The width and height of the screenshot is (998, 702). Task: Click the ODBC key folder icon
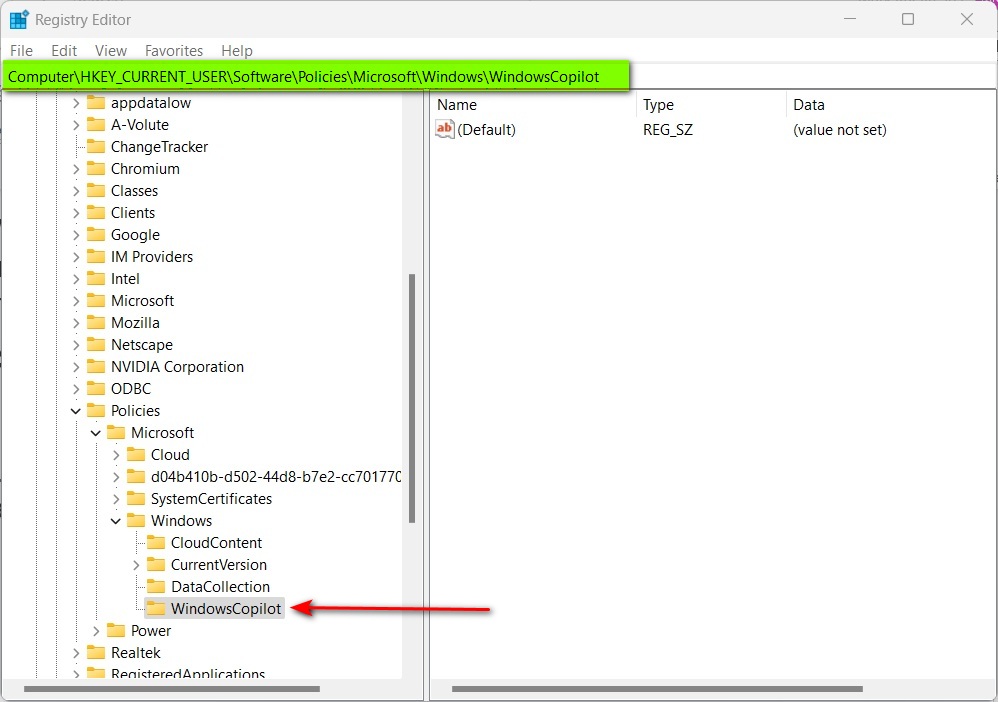pyautogui.click(x=94, y=388)
